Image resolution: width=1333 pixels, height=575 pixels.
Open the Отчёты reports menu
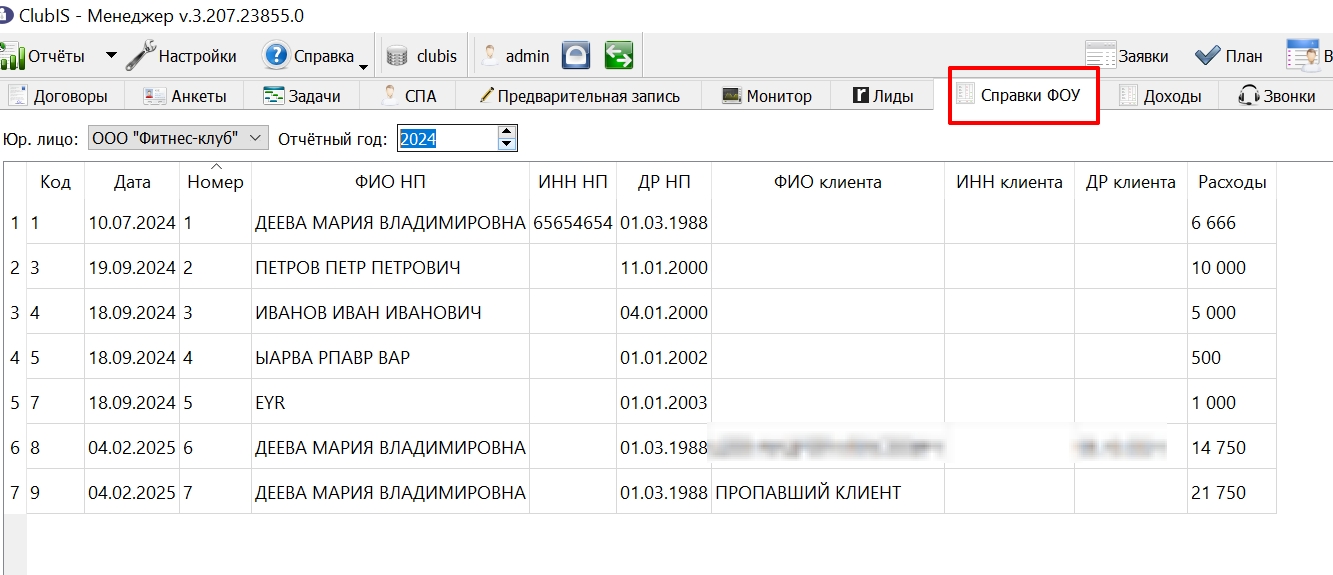44,56
